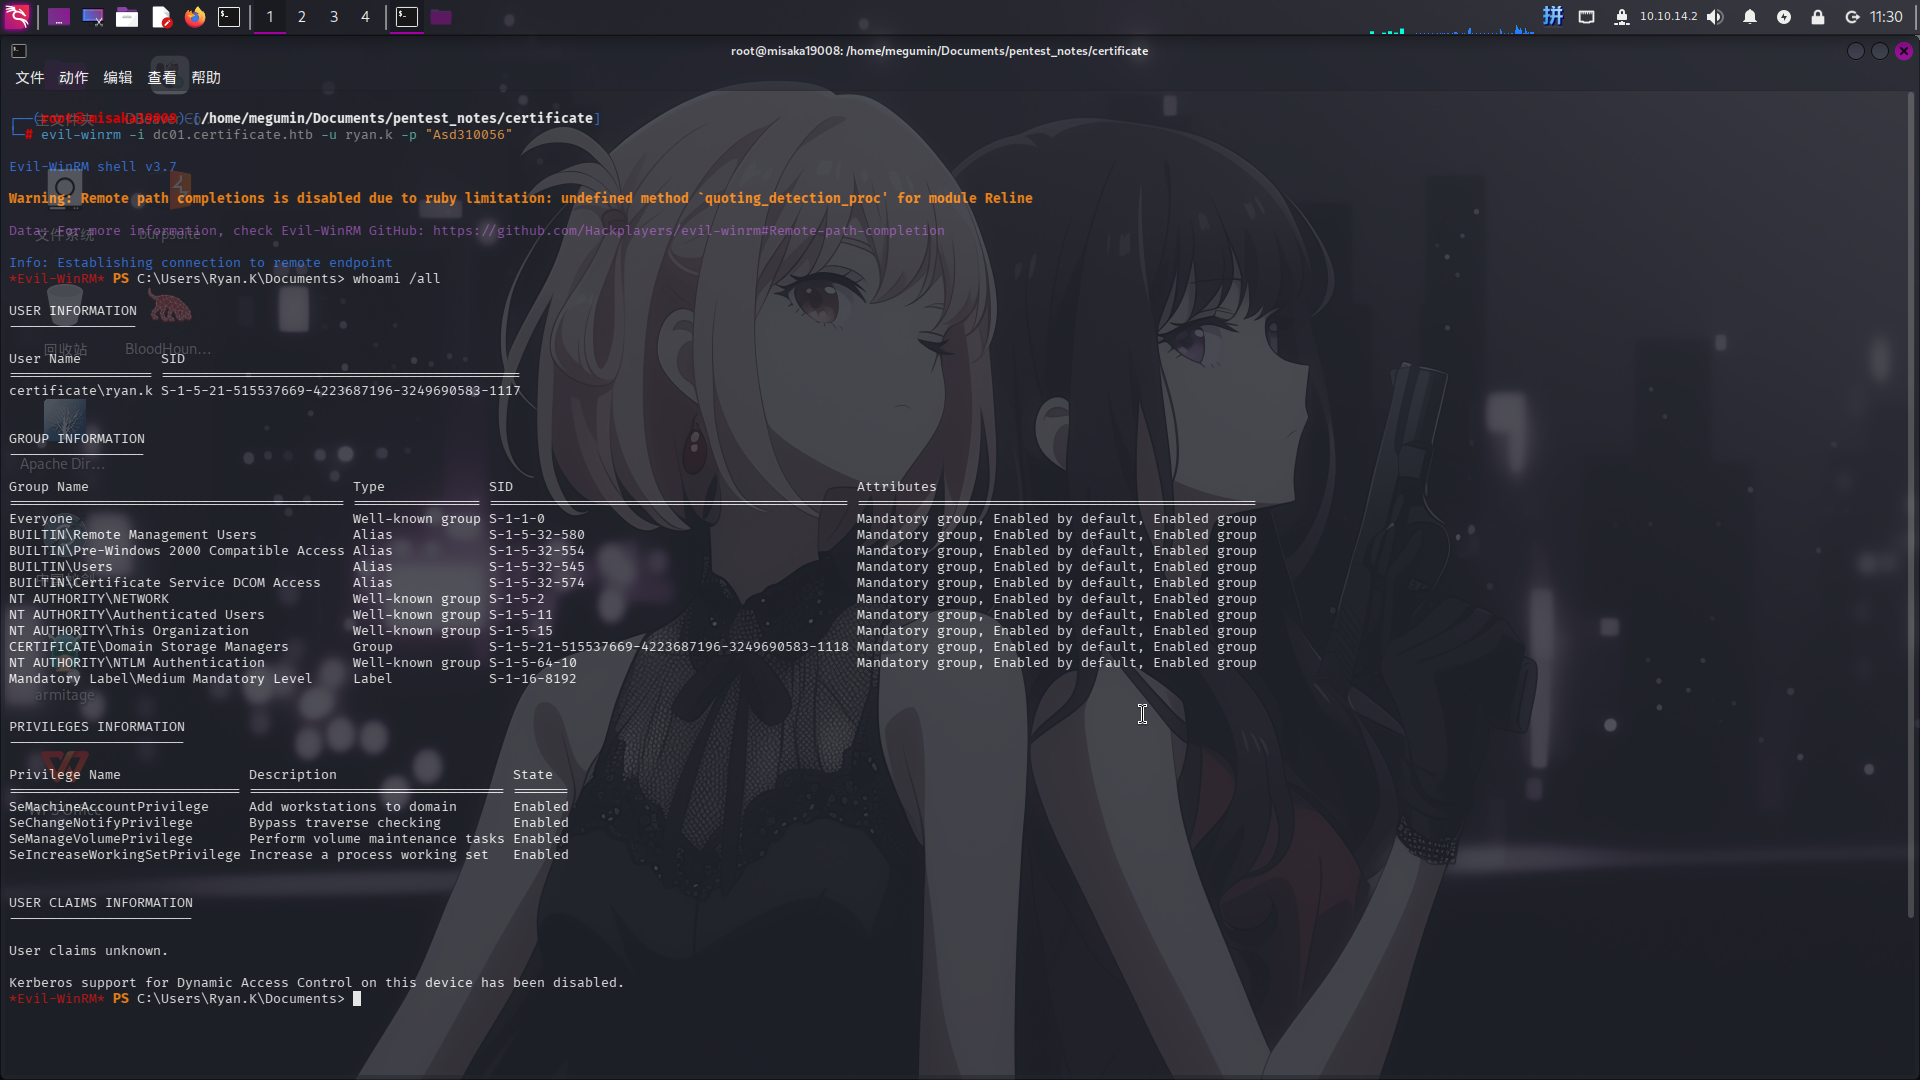Click the terminal vertical scrollbar

tap(1910, 500)
